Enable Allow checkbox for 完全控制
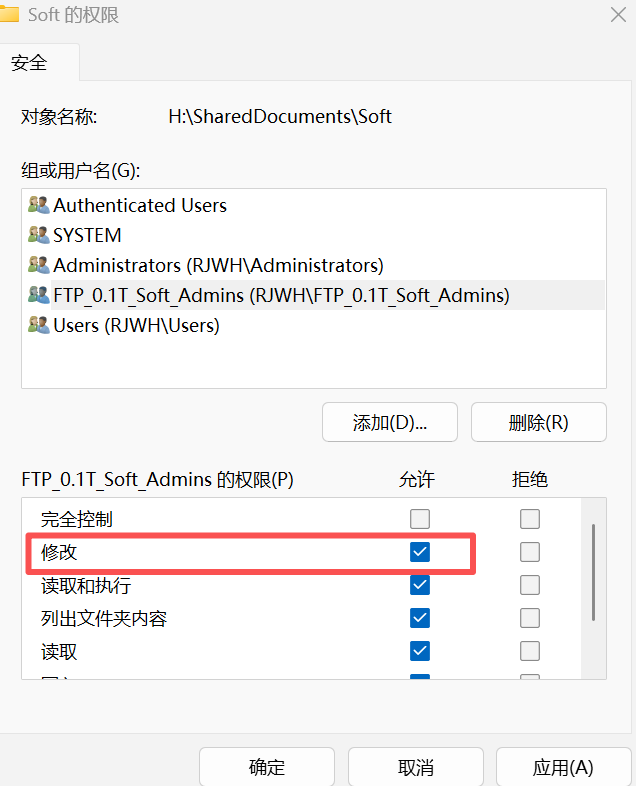Image resolution: width=636 pixels, height=786 pixels. pyautogui.click(x=419, y=519)
